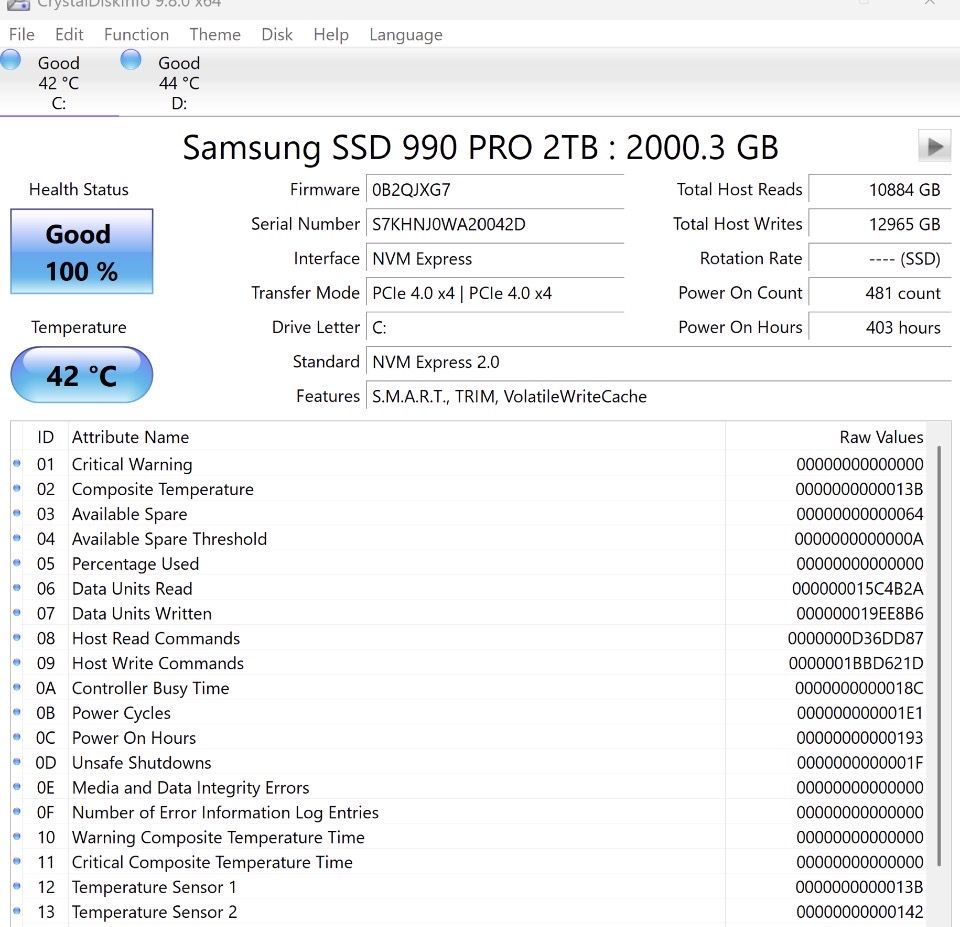Click the status dot beside Unsafe Shutdowns
Viewport: 960px width, 927px height.
tap(17, 763)
